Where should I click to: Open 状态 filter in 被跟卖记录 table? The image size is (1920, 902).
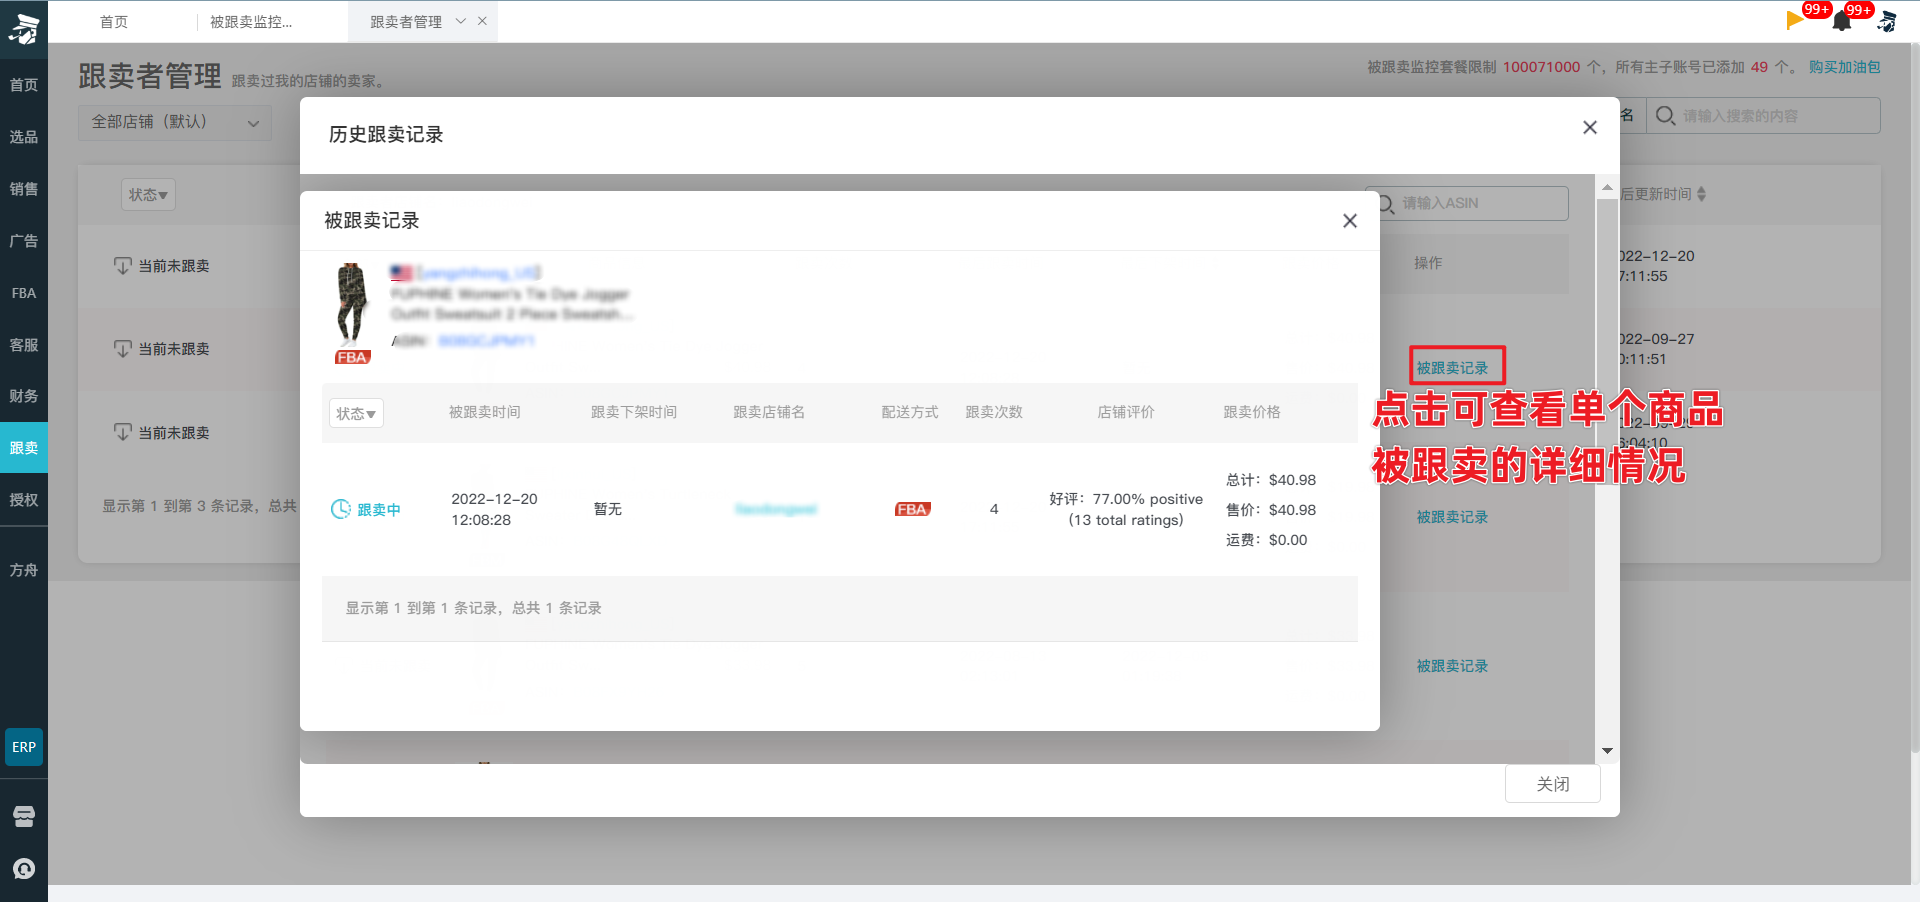356,413
